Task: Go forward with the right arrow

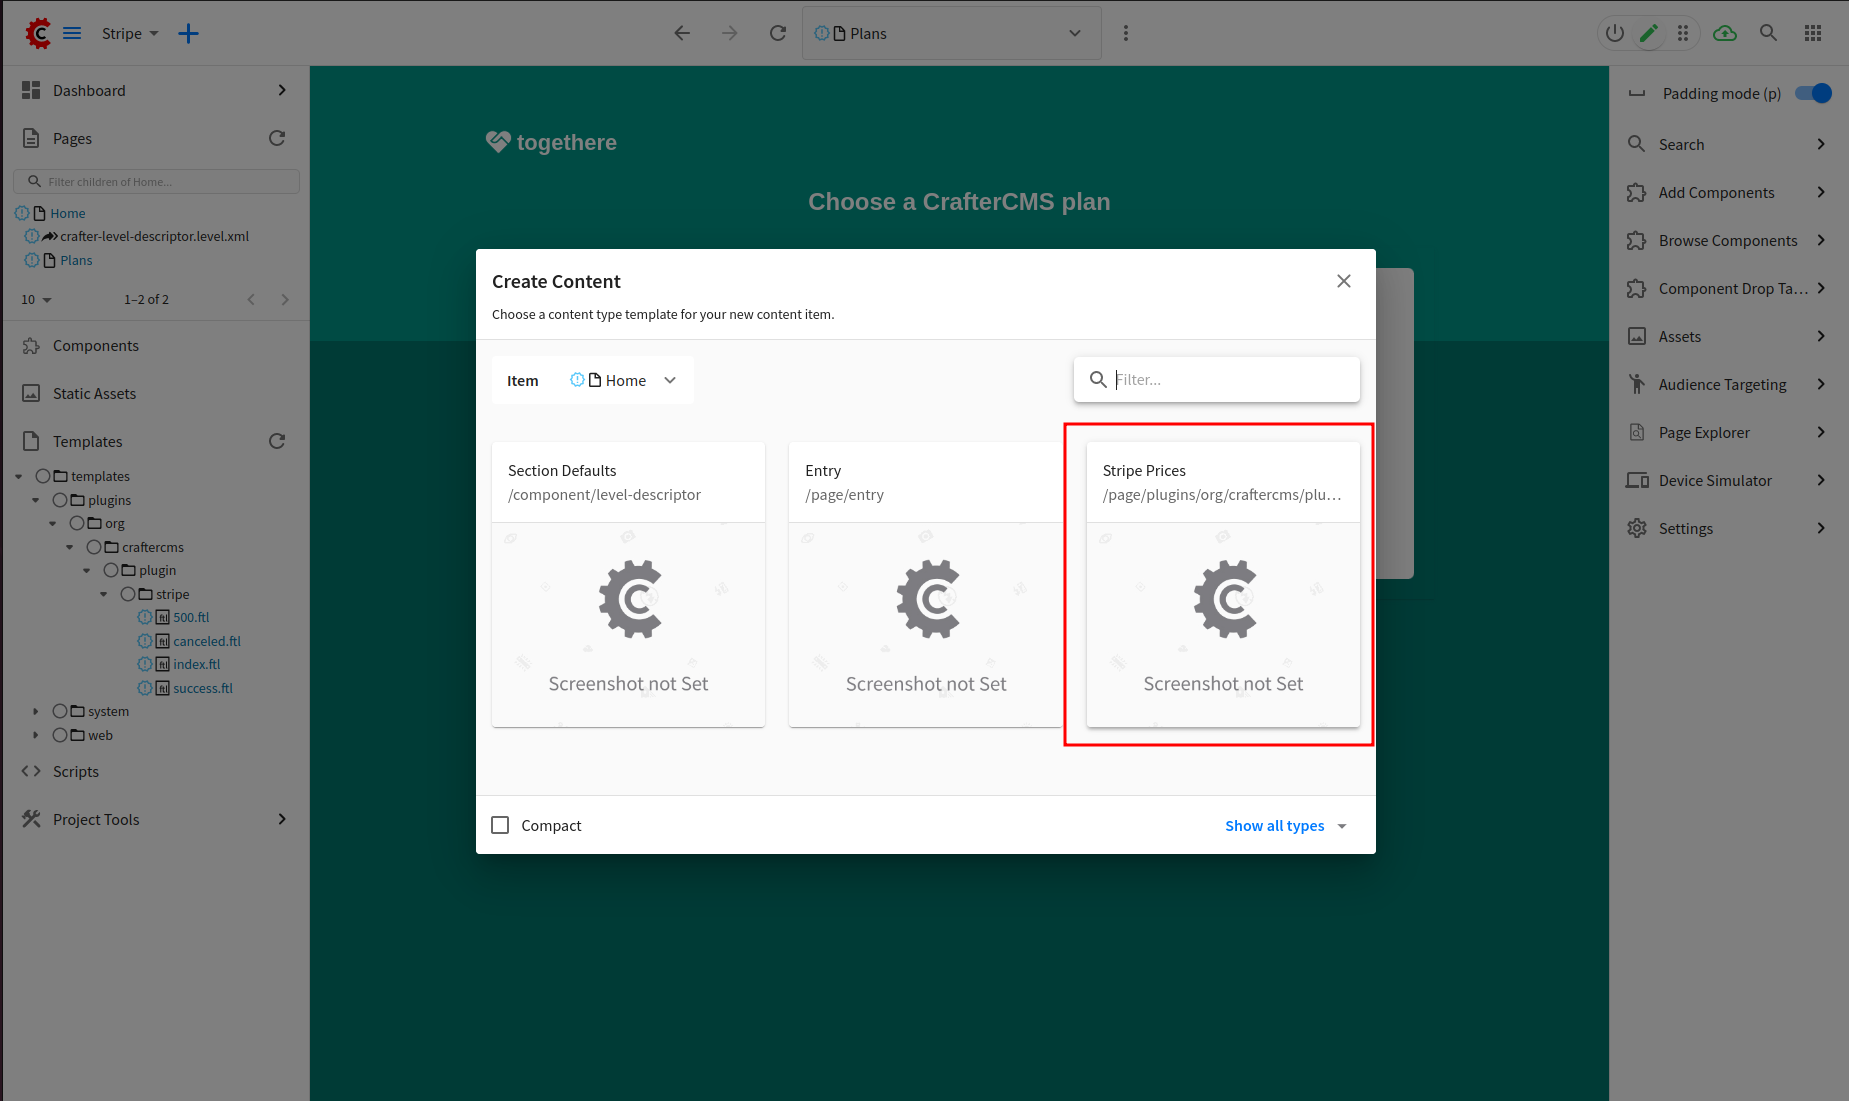Action: 730,33
